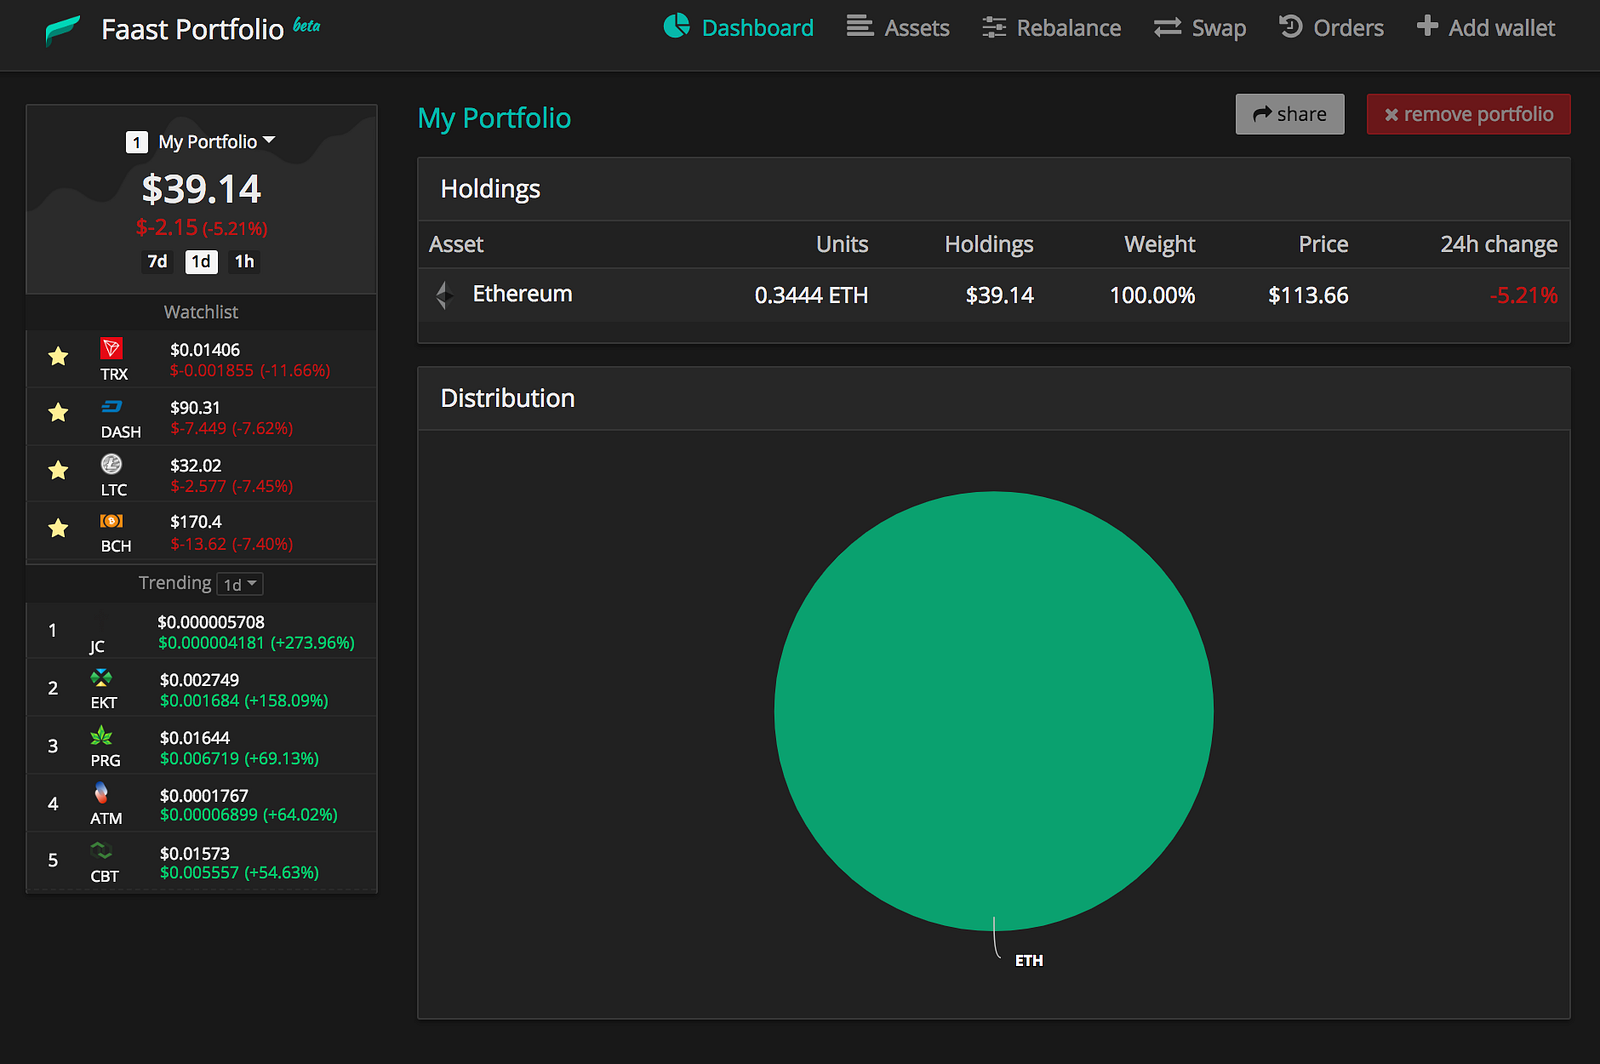Click the JC price $0.000005708
This screenshot has height=1064, width=1600.
(211, 622)
